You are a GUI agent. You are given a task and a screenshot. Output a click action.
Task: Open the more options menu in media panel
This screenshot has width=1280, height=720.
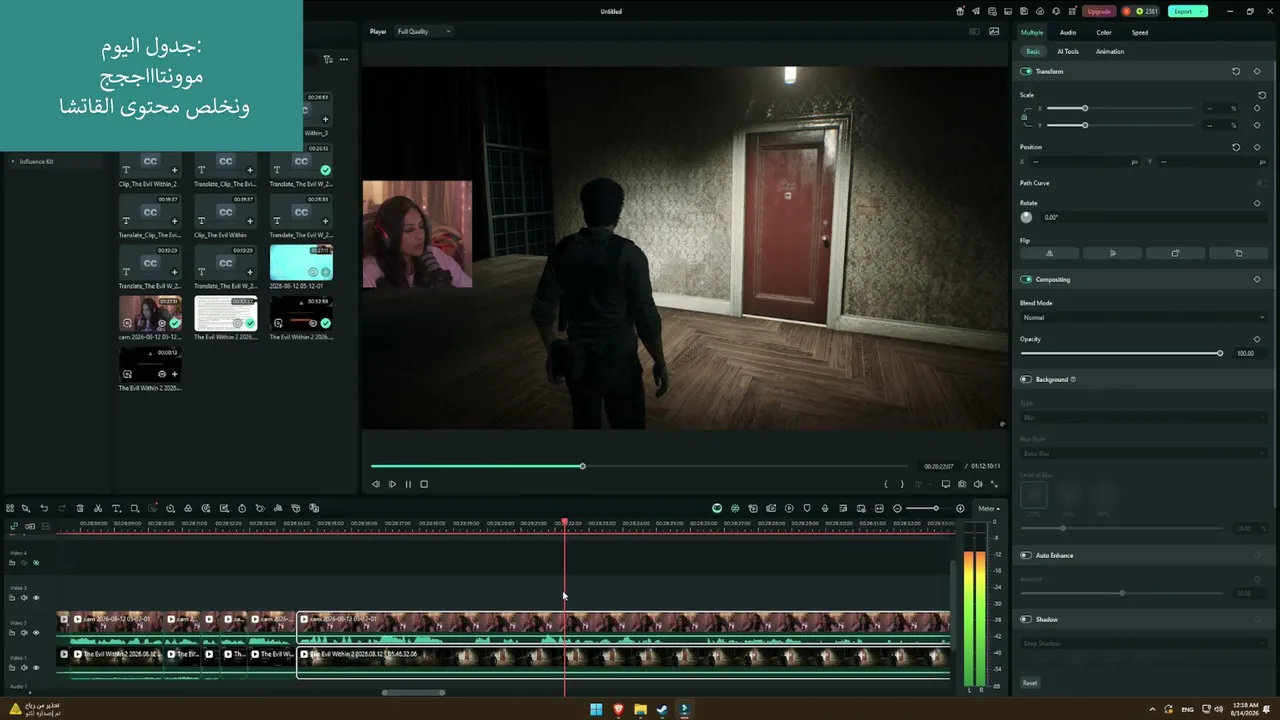point(344,59)
